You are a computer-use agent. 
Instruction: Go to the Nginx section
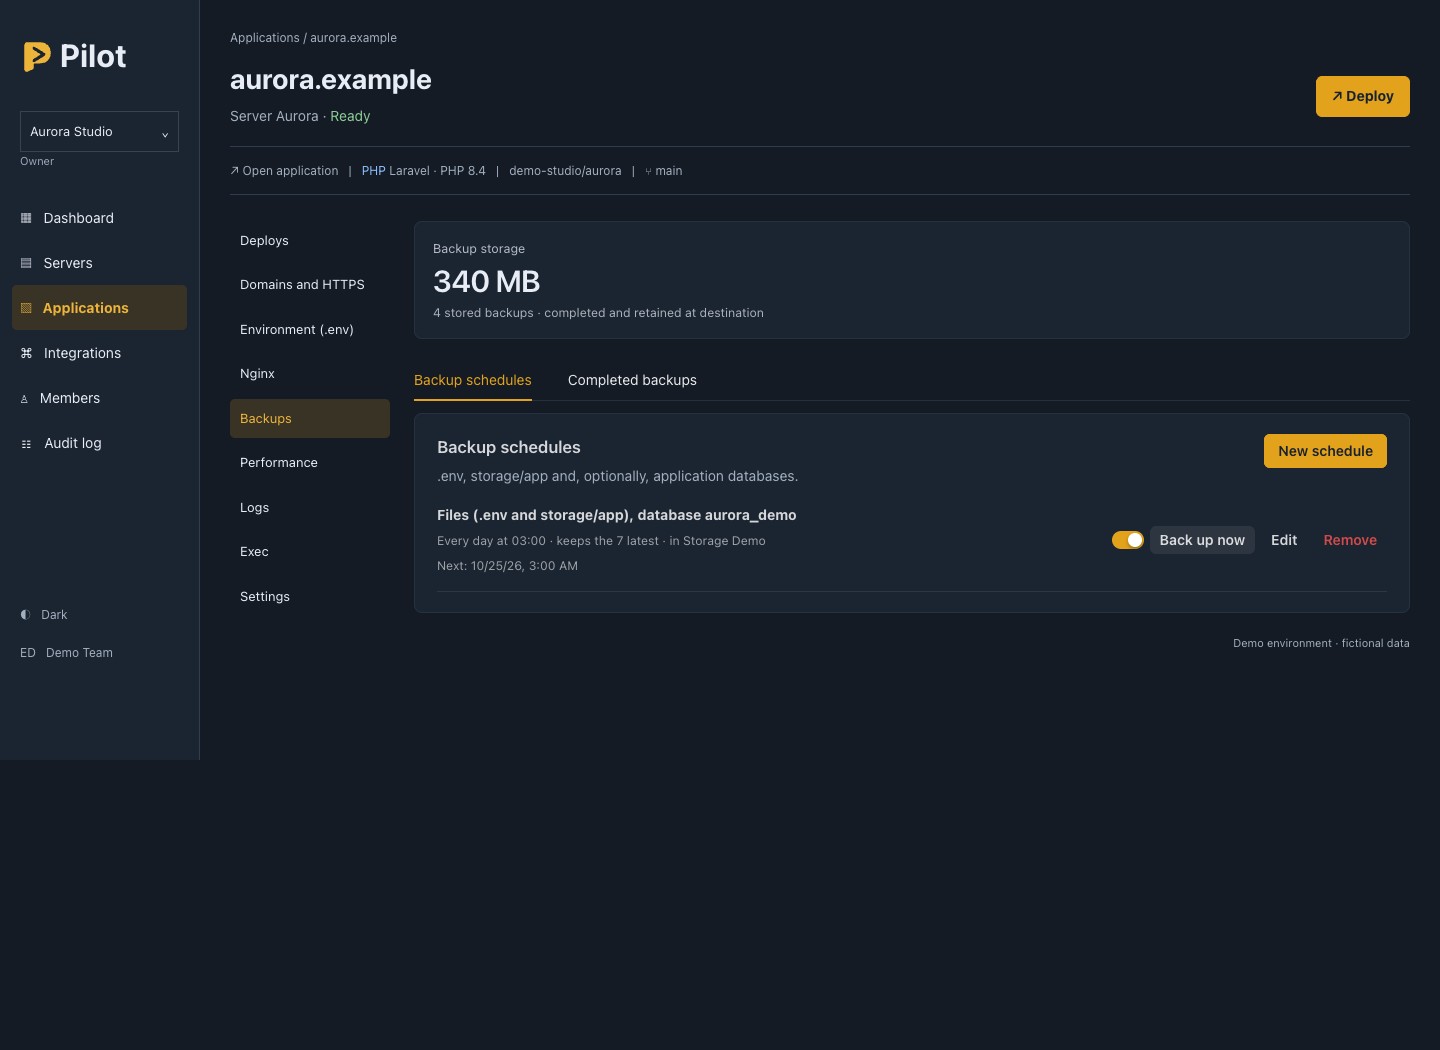(x=310, y=374)
